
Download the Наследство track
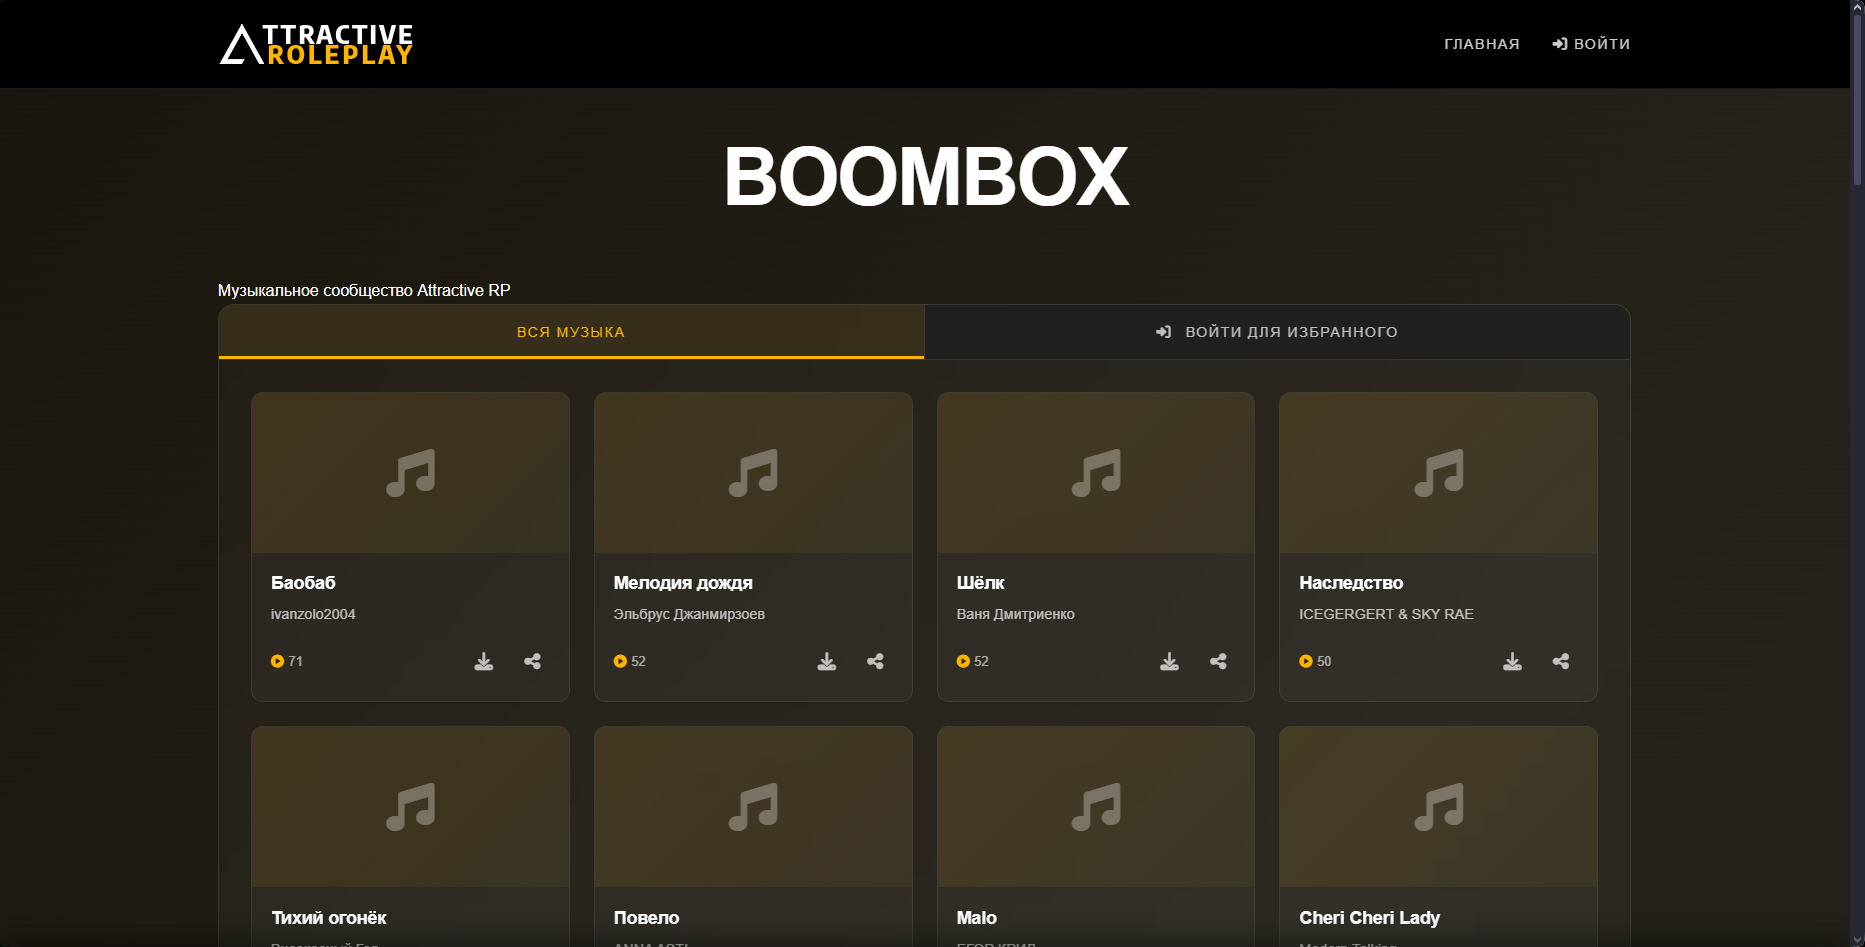tap(1512, 661)
